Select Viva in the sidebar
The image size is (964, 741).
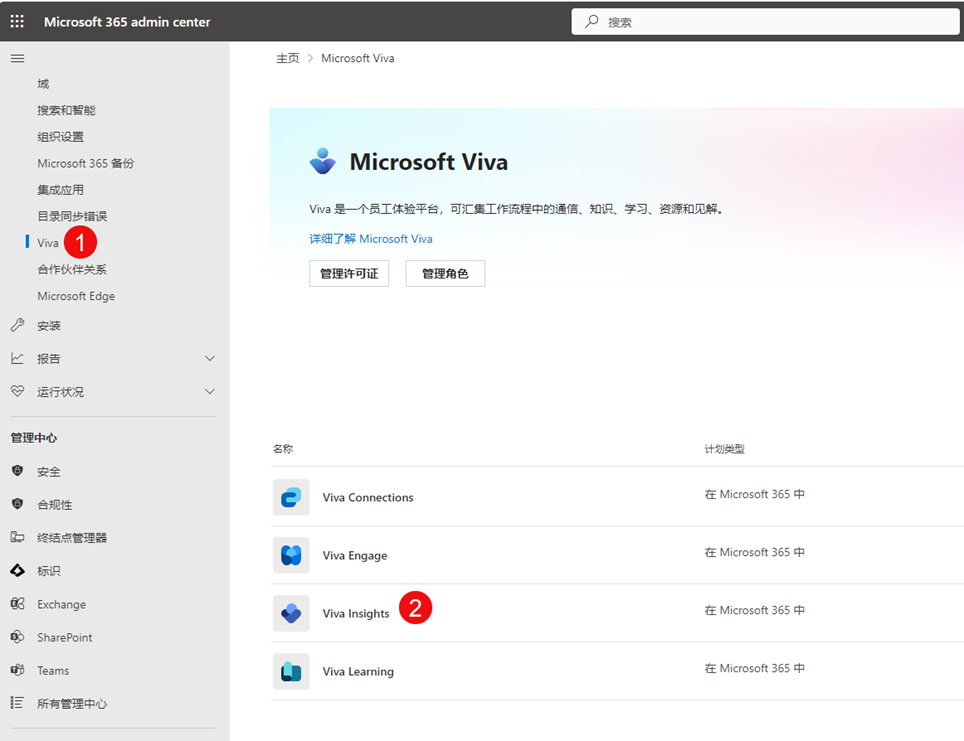48,243
